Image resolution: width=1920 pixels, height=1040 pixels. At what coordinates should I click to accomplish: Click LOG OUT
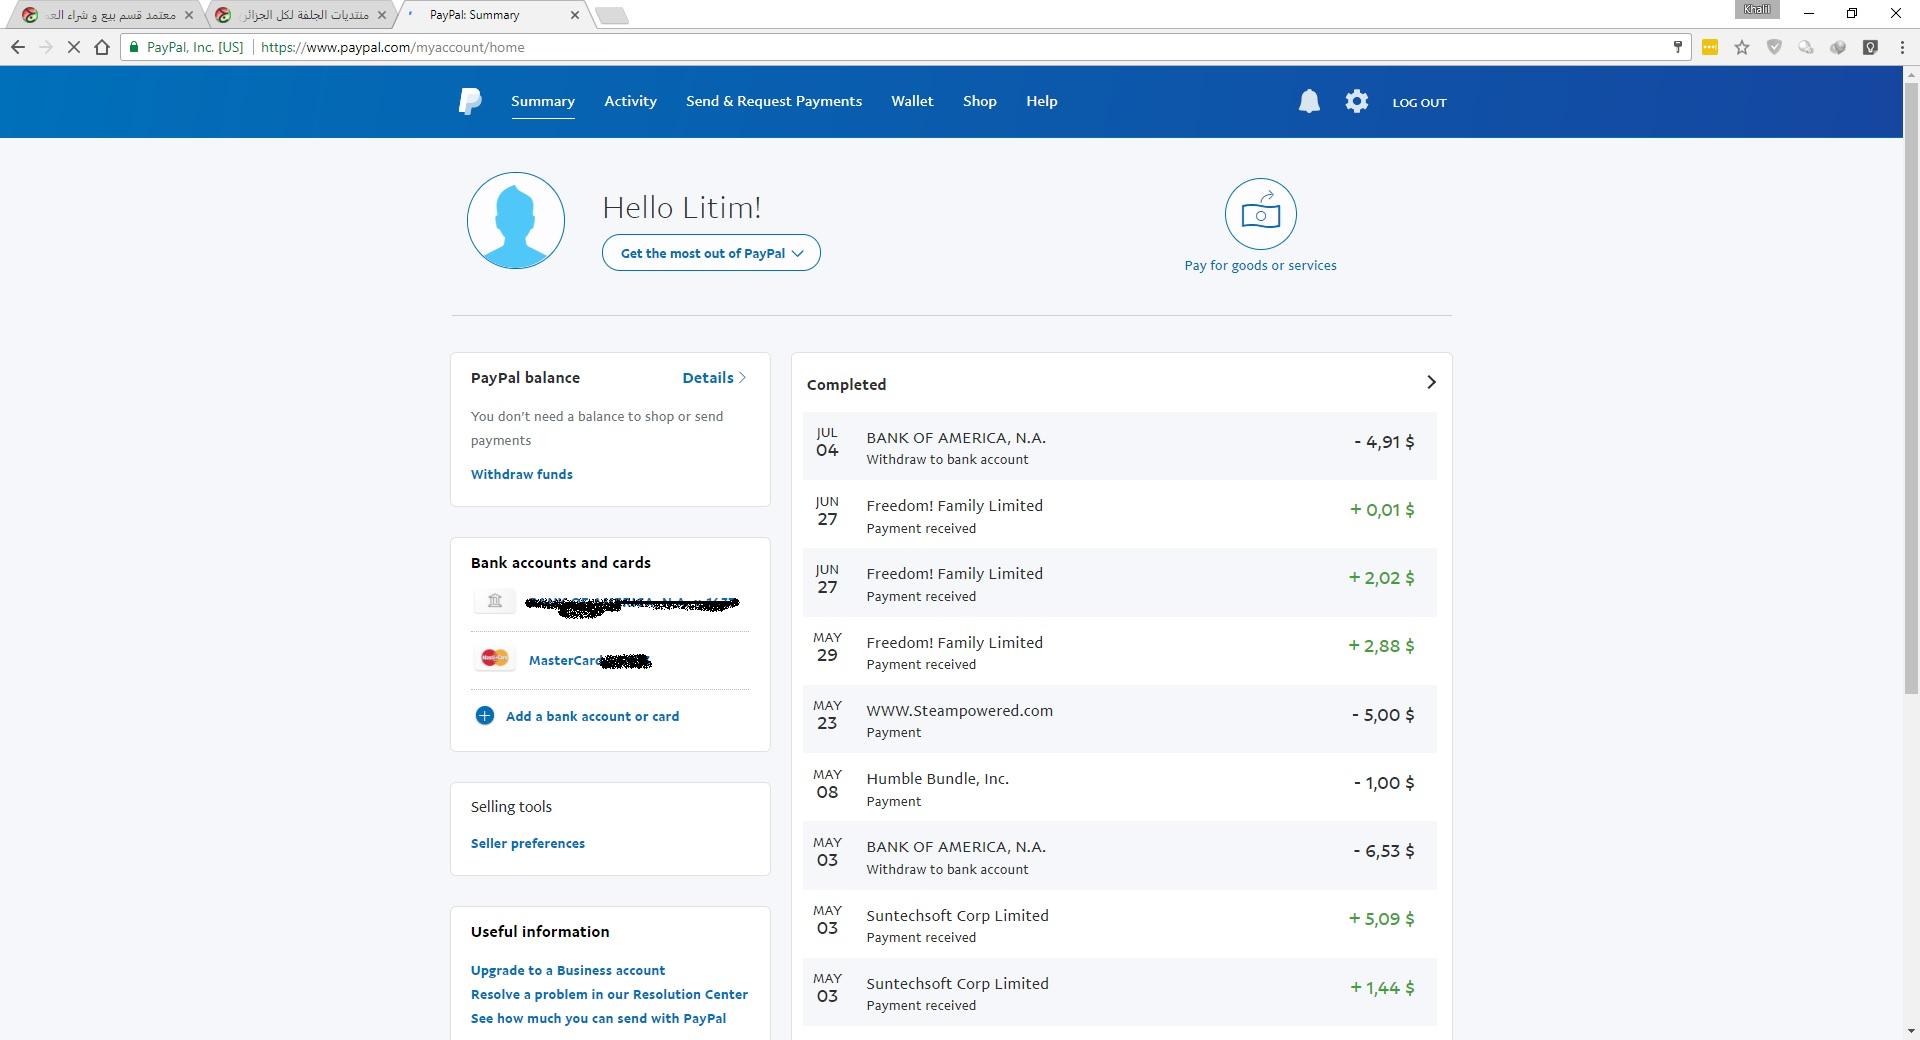[x=1419, y=102]
